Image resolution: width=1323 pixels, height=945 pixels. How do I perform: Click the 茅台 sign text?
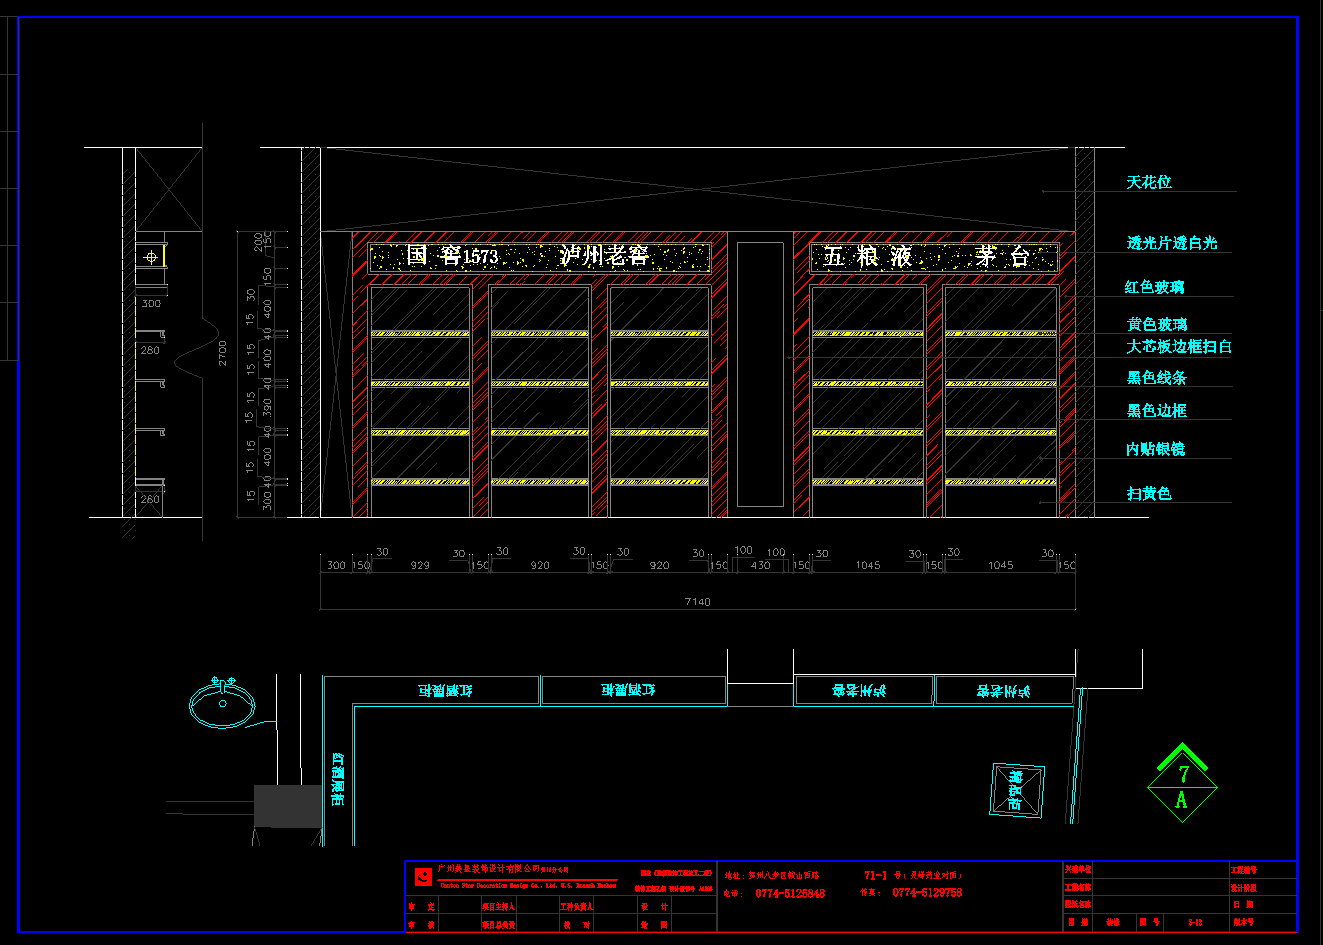[1003, 257]
